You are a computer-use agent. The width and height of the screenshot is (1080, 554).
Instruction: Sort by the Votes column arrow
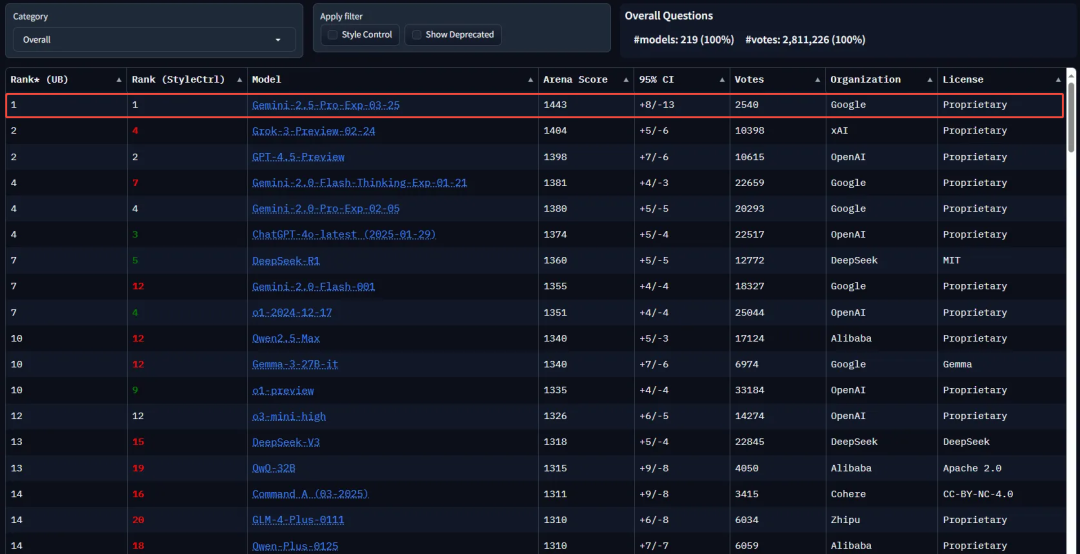818,80
